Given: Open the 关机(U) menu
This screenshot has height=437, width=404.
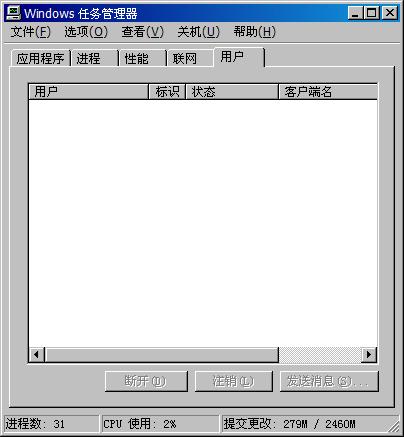Looking at the screenshot, I should (x=199, y=32).
